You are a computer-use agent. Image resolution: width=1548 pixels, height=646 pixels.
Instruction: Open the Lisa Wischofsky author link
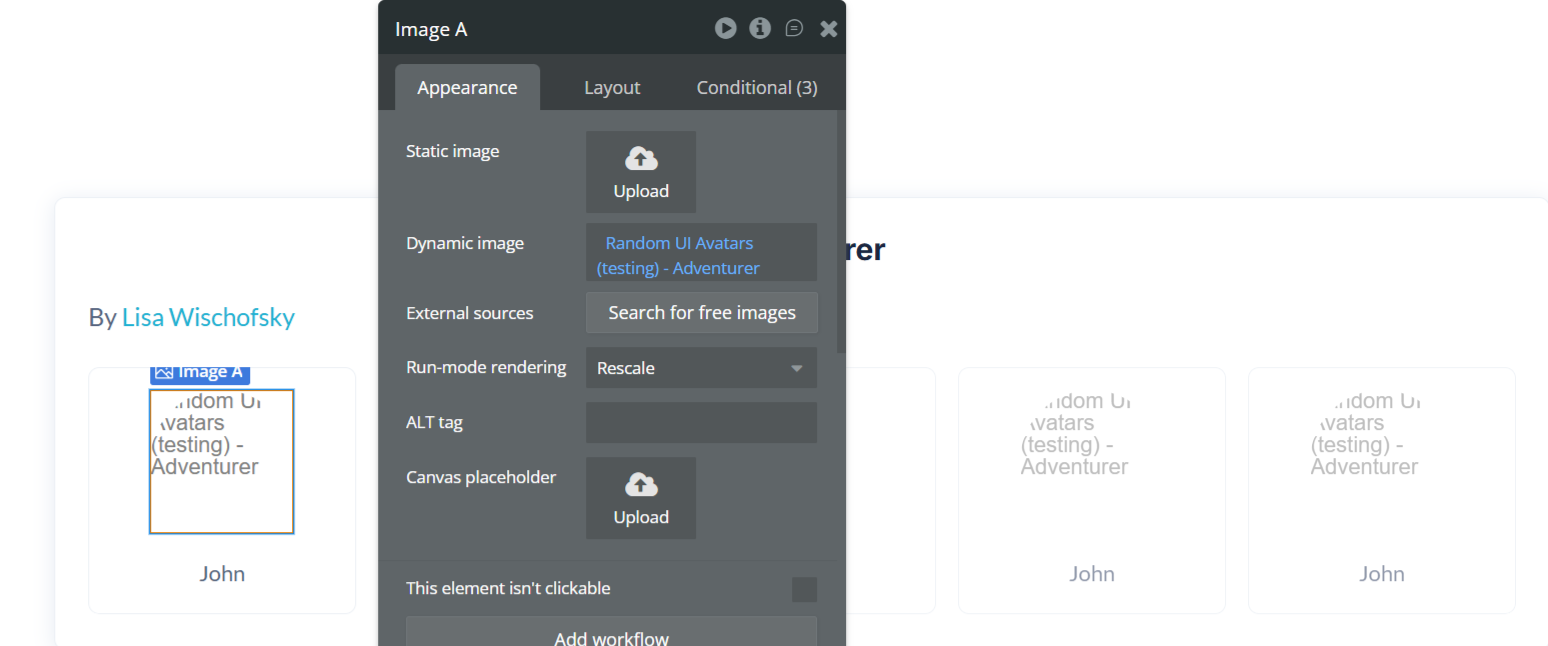click(x=208, y=317)
